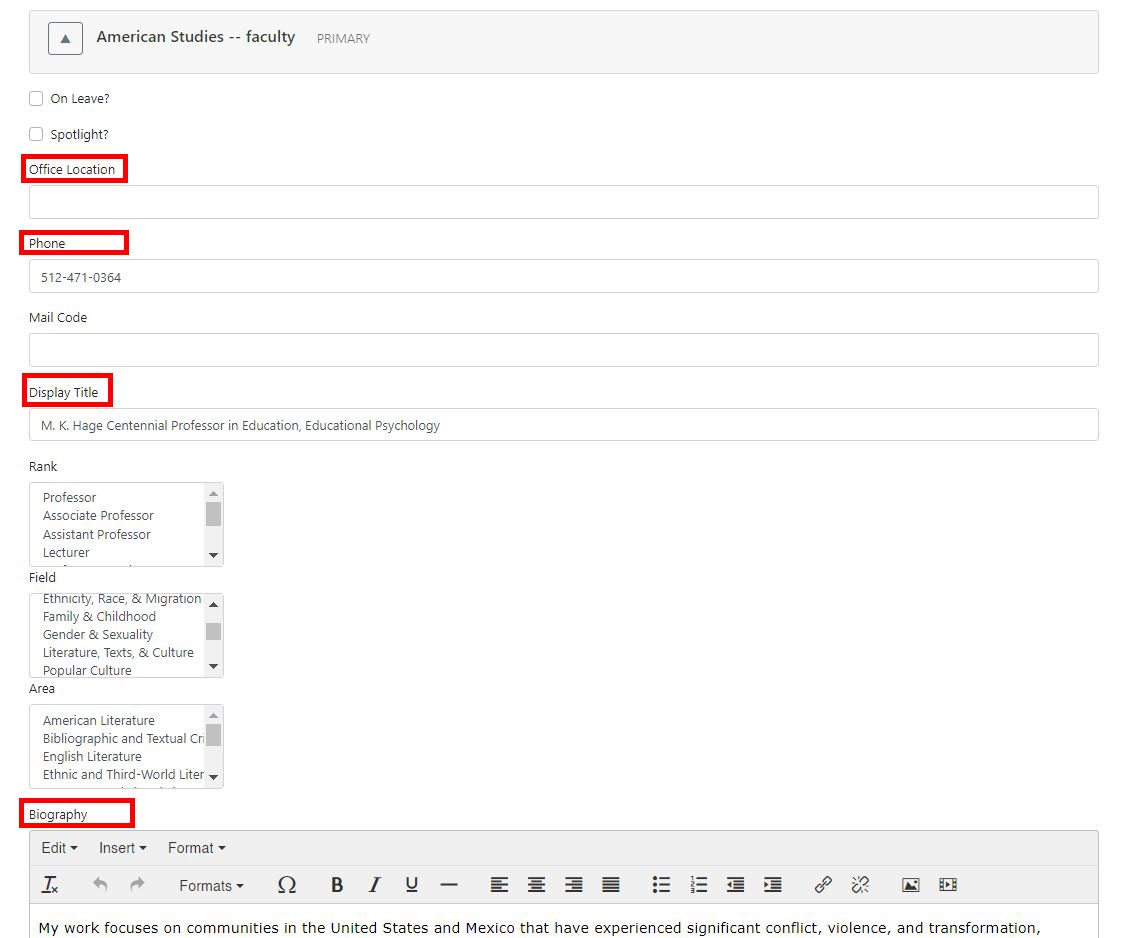Select Popular Culture field

point(87,670)
